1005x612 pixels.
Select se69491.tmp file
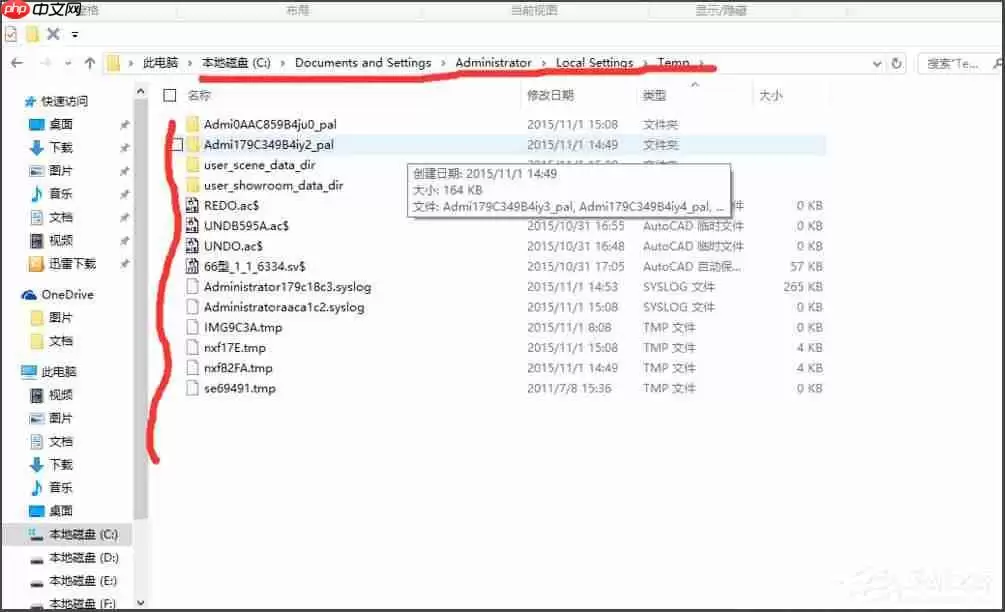click(240, 388)
